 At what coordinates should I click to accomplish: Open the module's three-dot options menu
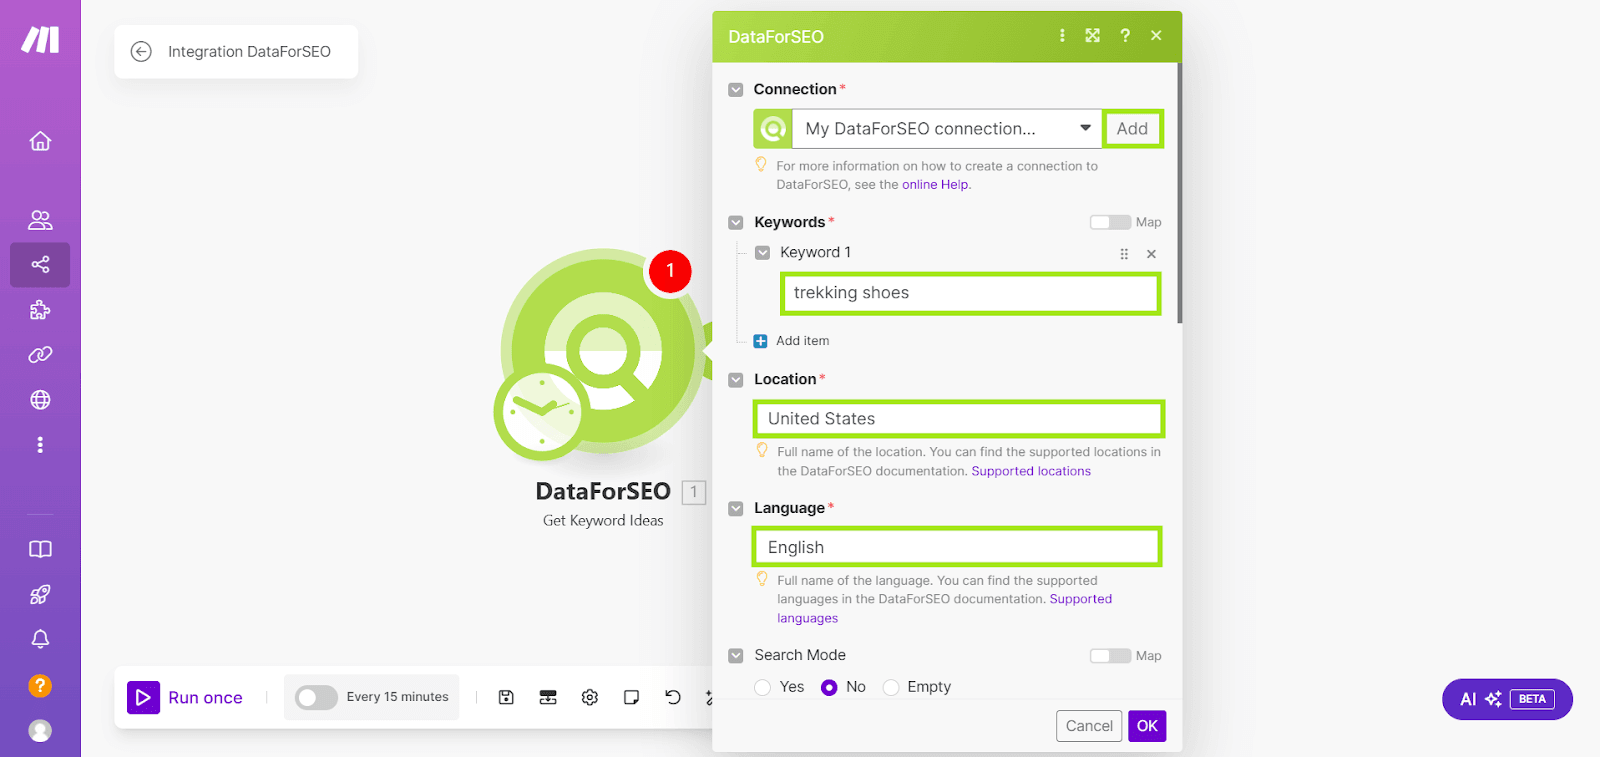pos(1062,36)
